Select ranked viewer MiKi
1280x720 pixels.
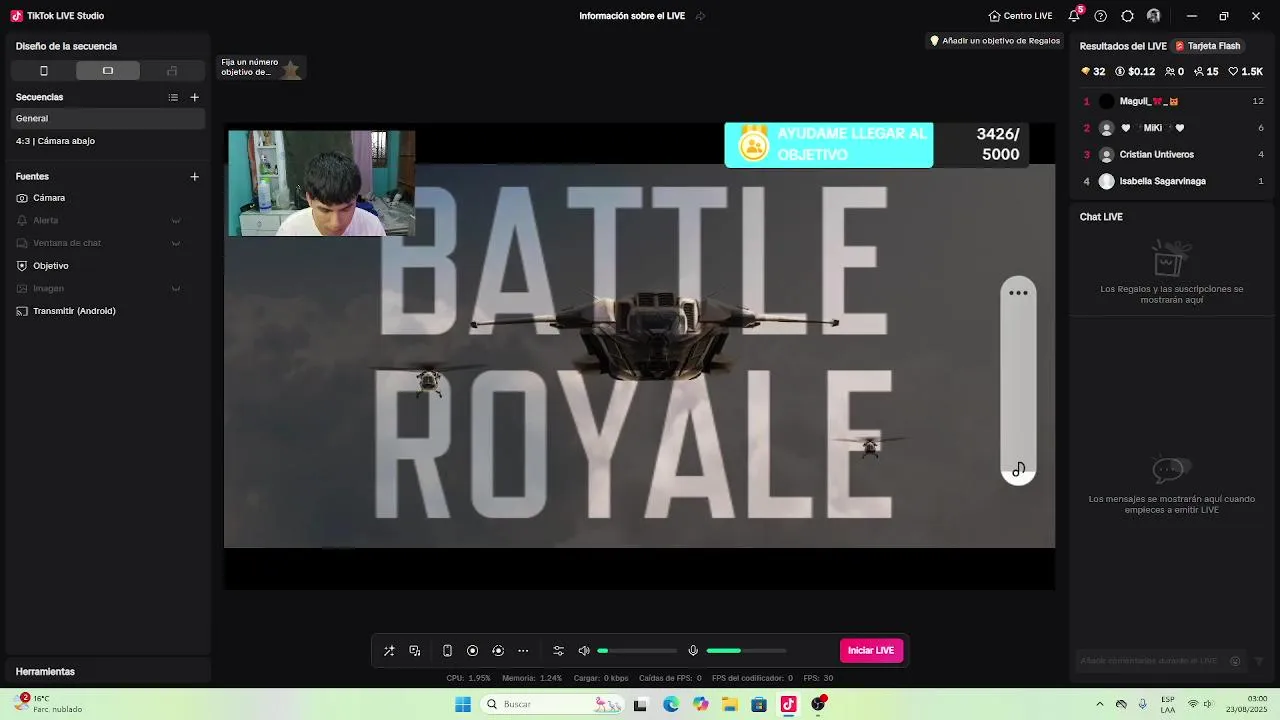1173,128
